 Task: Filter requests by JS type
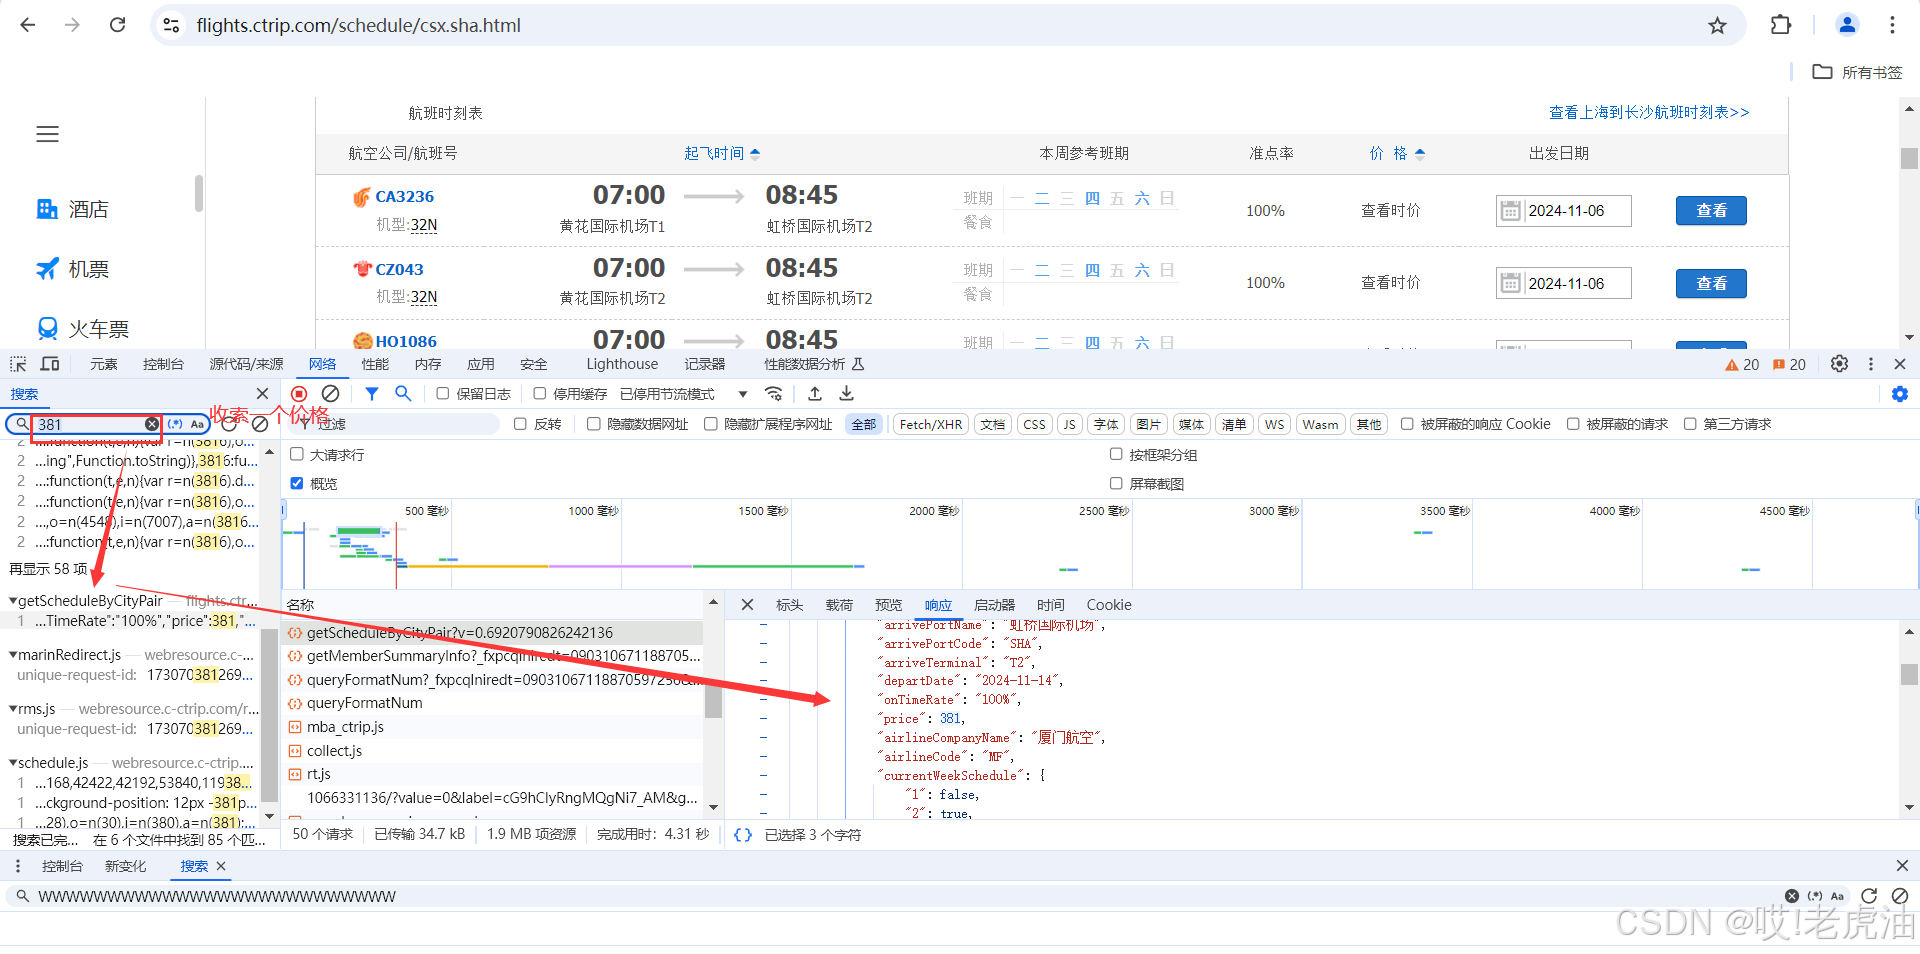tap(1069, 424)
